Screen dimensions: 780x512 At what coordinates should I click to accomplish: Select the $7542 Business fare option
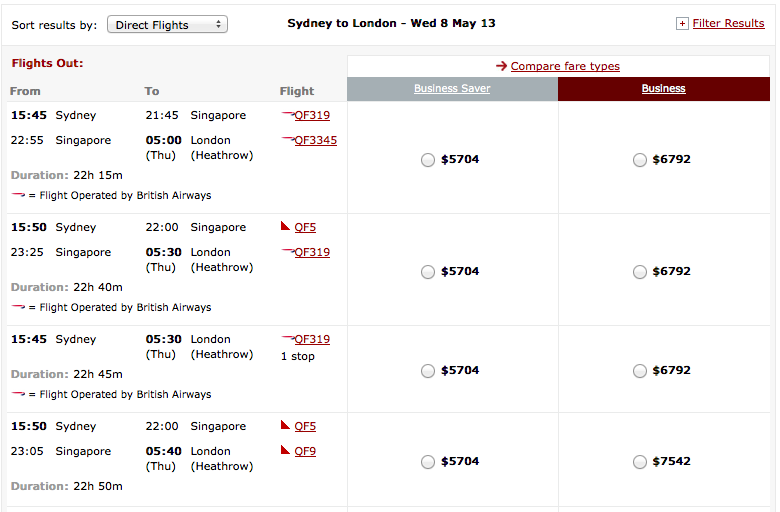pos(640,462)
